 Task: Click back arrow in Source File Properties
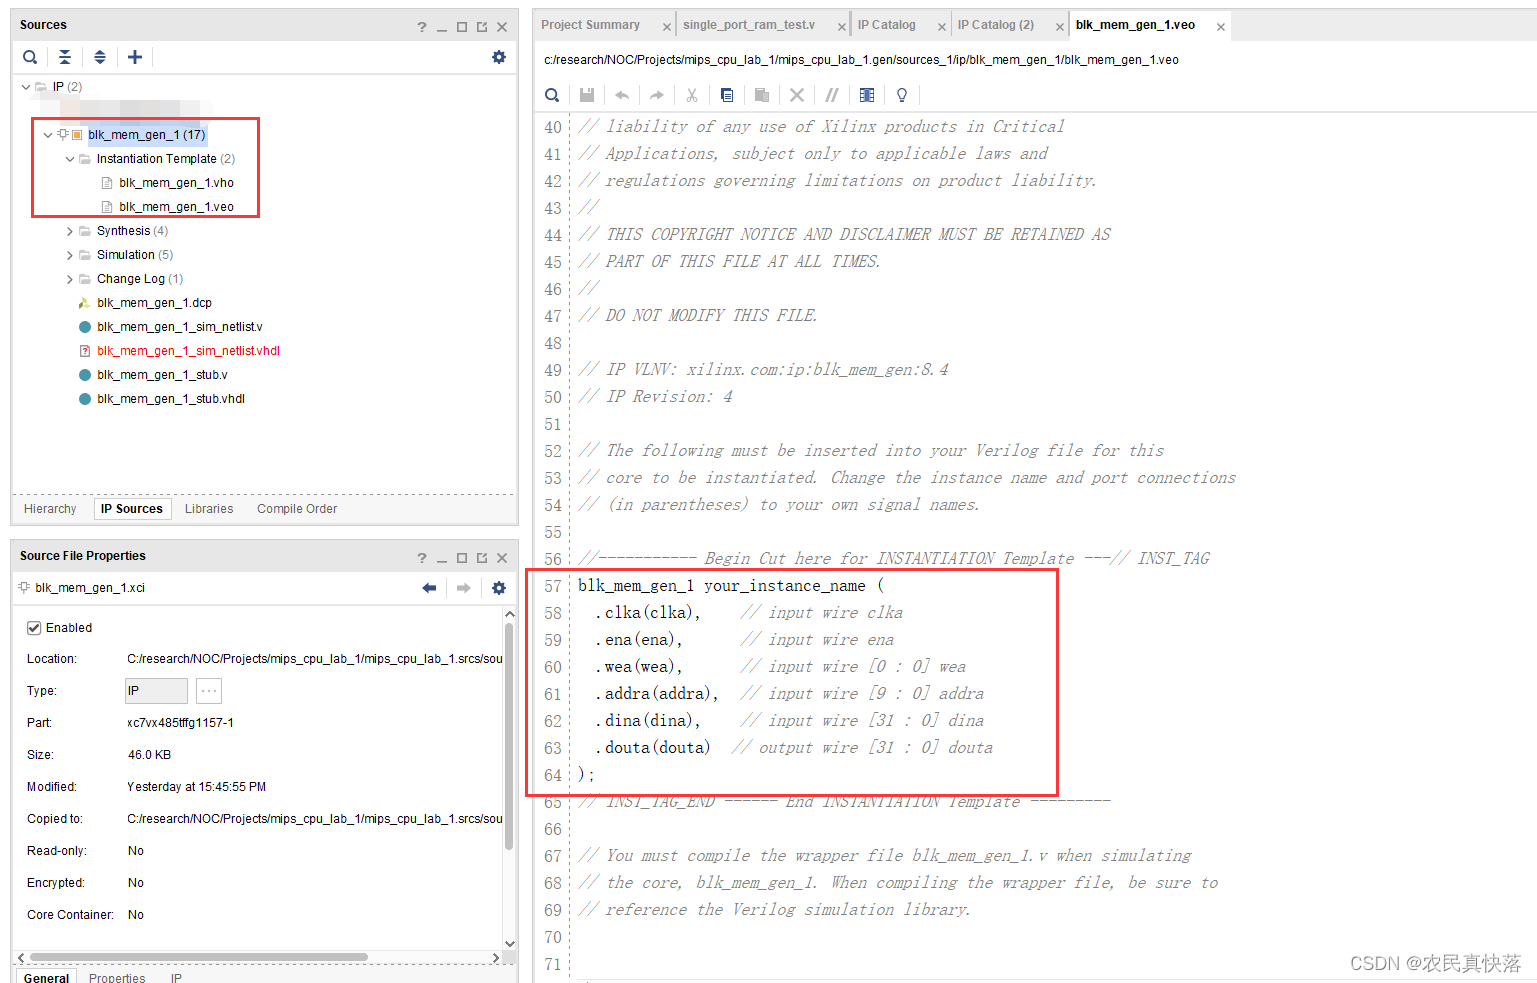(429, 588)
